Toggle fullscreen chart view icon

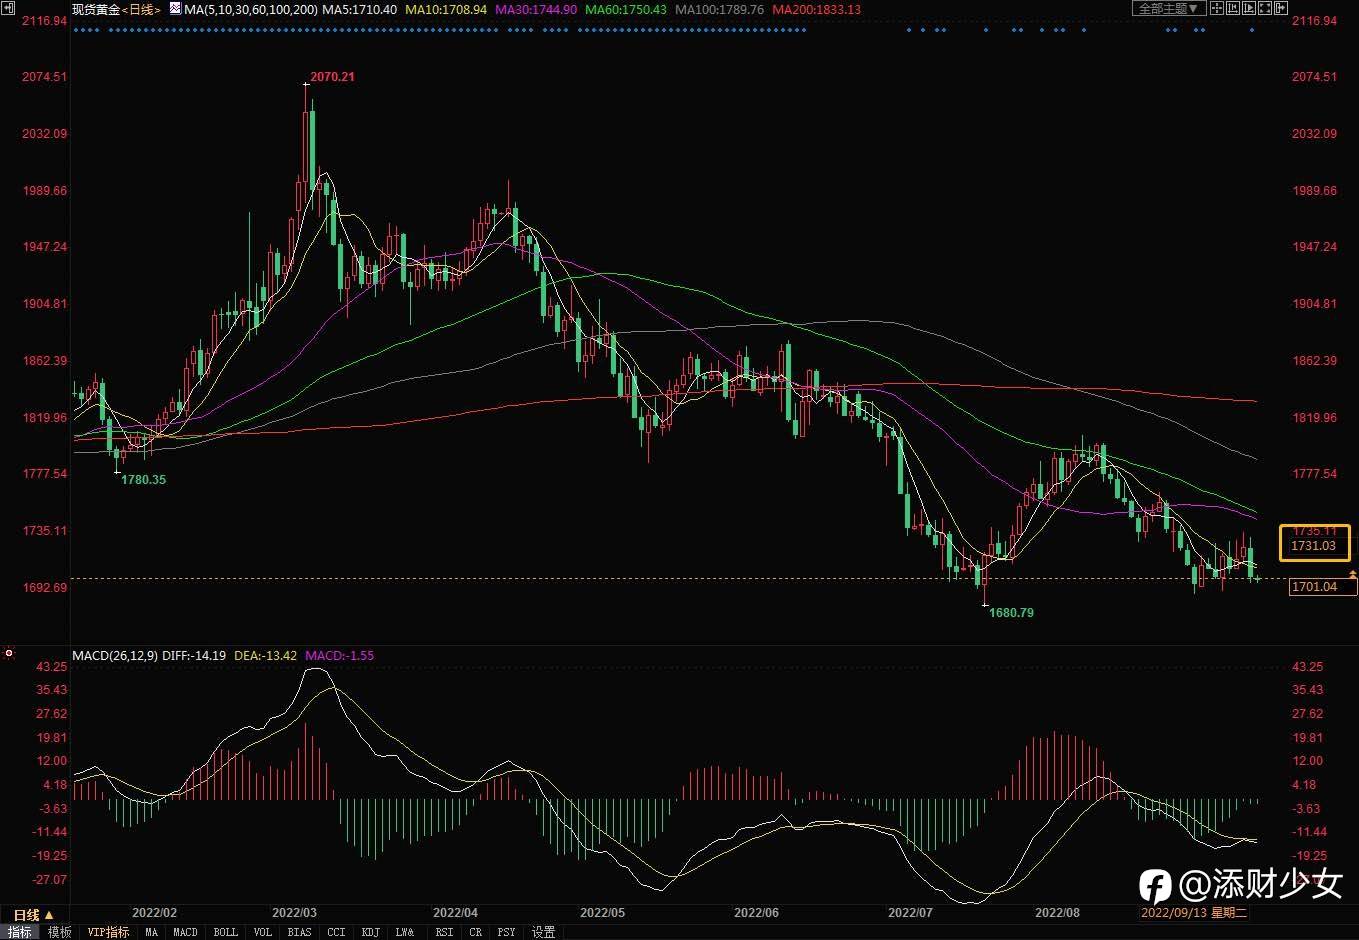click(1265, 8)
